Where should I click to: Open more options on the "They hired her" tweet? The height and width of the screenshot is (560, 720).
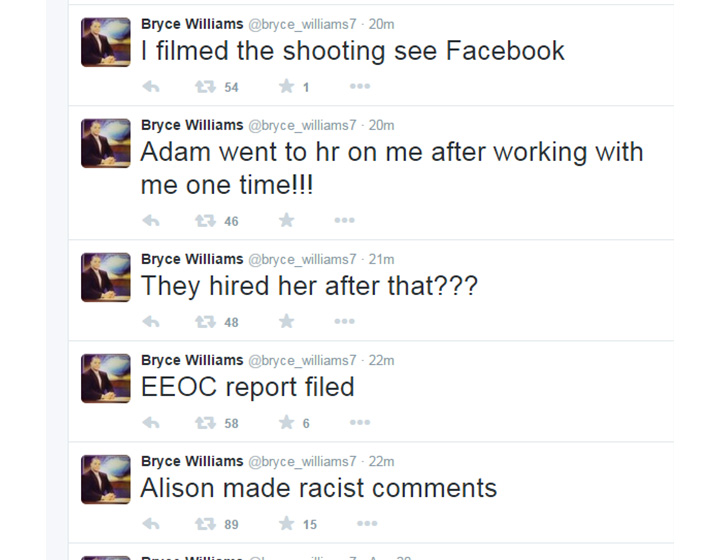344,321
